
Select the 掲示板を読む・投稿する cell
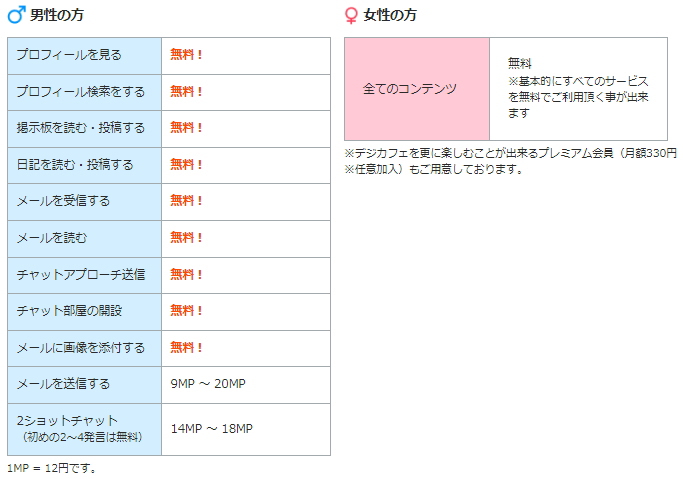click(85, 129)
